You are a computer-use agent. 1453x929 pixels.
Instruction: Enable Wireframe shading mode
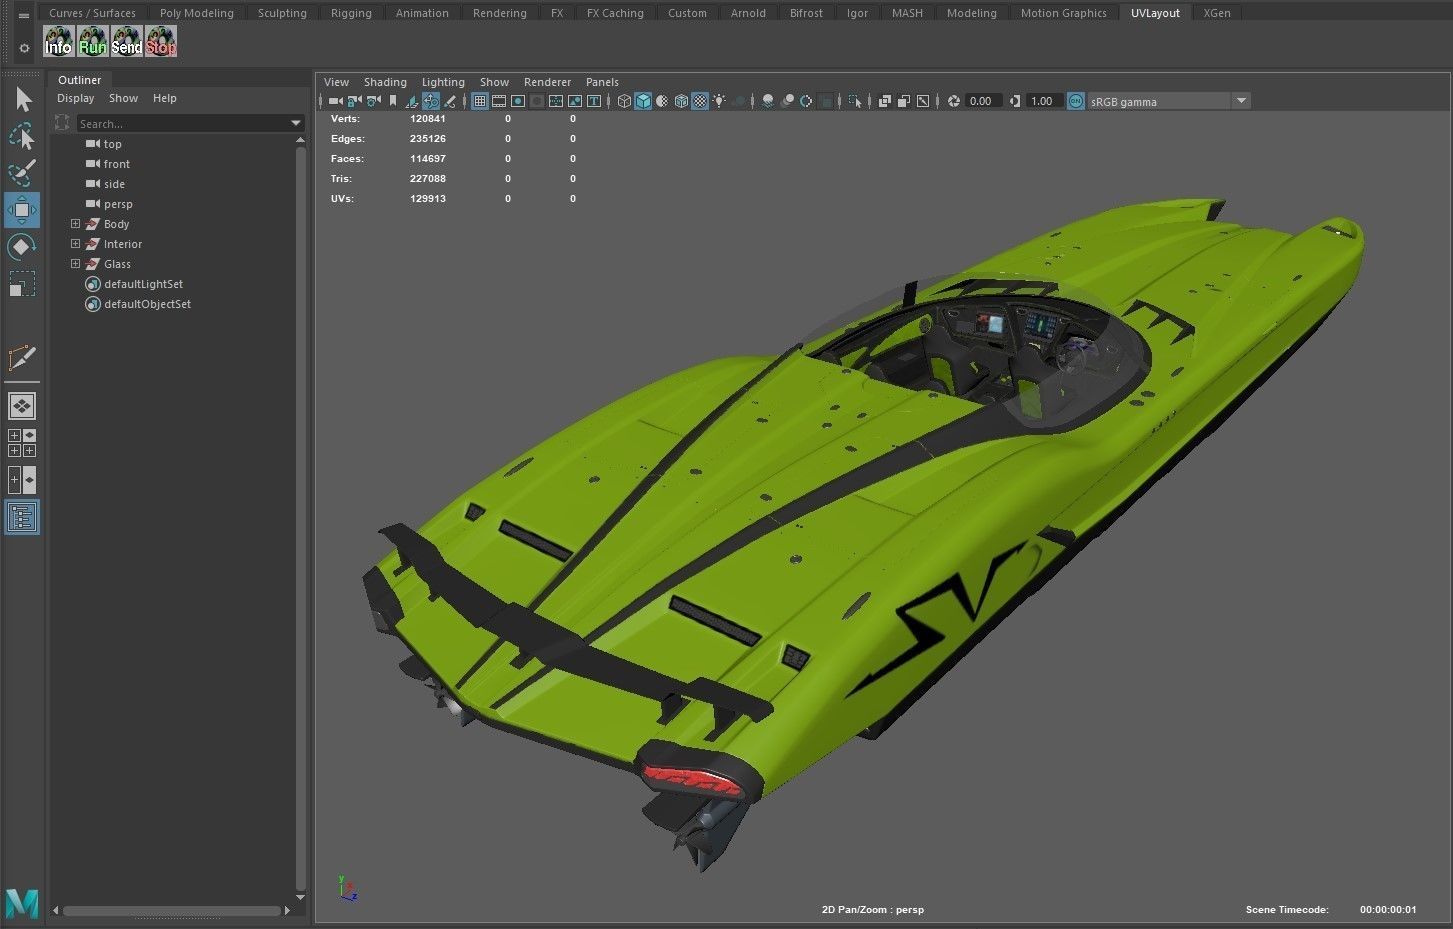[x=624, y=101]
